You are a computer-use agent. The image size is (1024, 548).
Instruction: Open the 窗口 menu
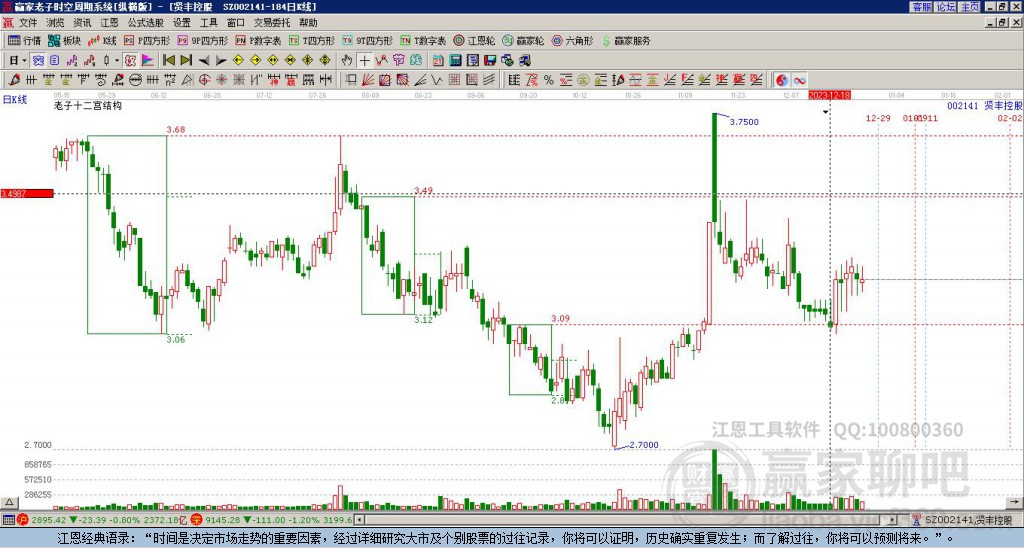(235, 23)
